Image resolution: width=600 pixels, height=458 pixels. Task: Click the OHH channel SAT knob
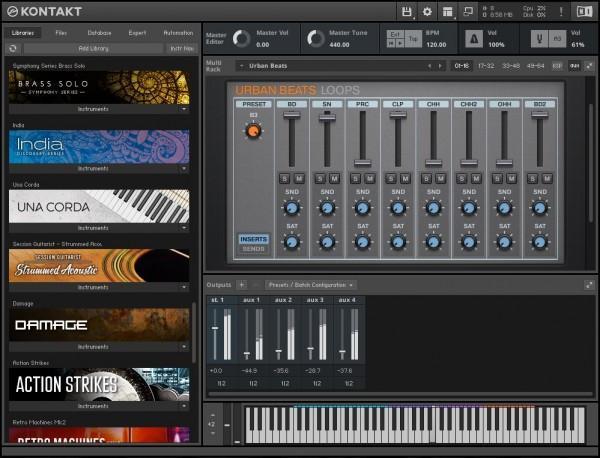pos(504,242)
